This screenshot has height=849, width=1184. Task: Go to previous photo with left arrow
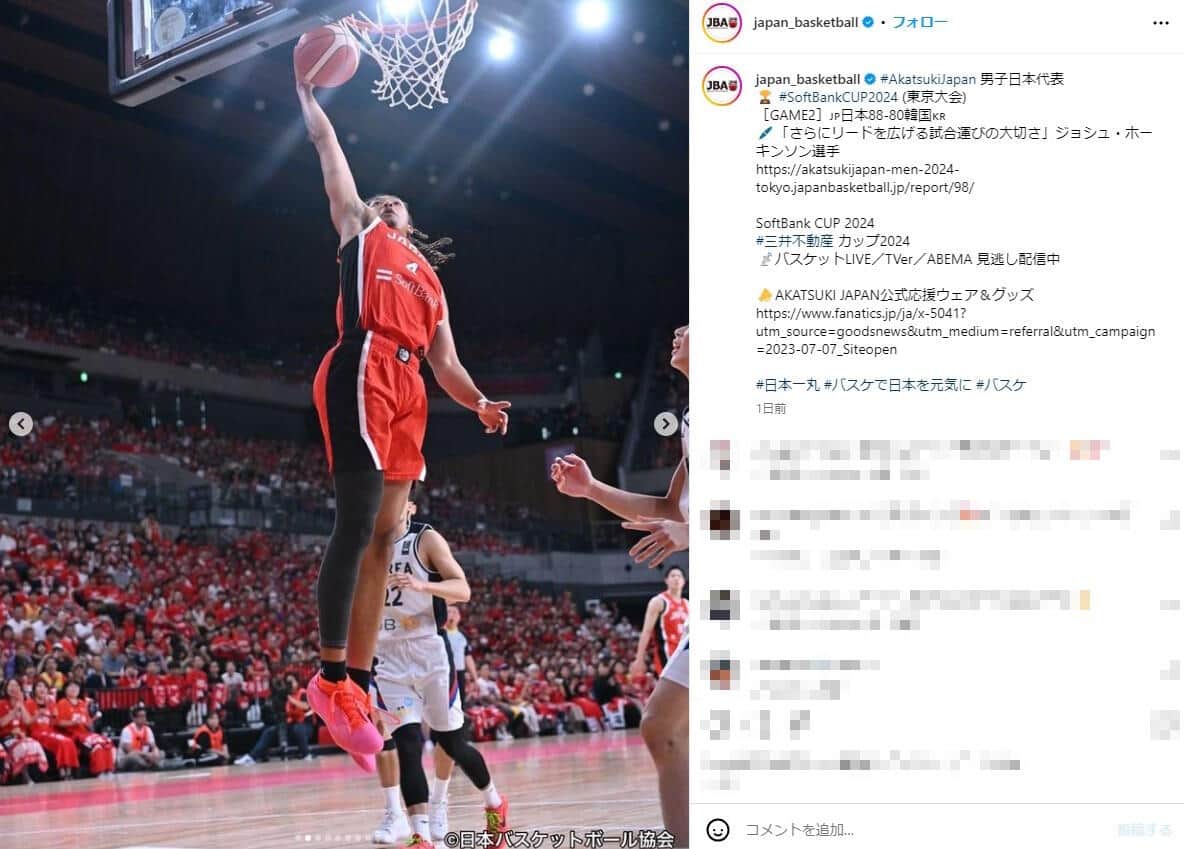[x=21, y=424]
